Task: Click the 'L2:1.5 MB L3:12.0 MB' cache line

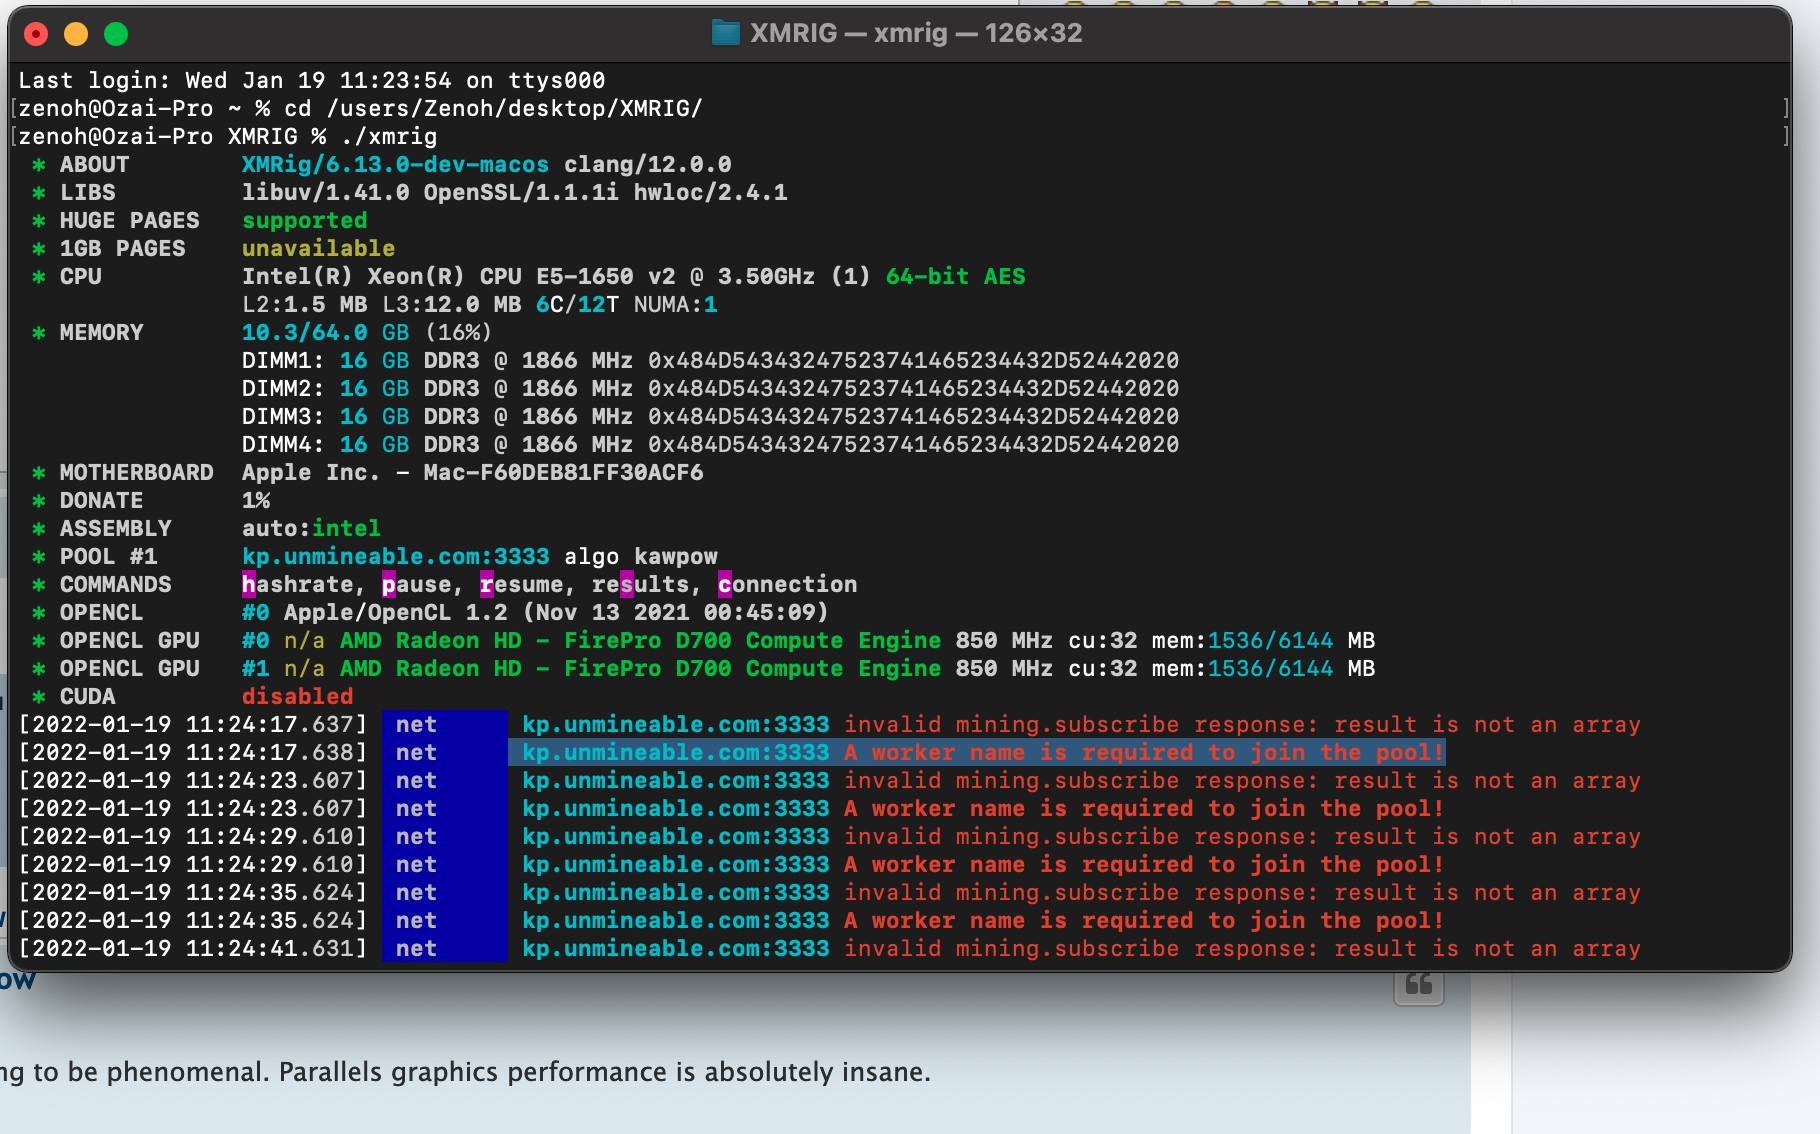Action: coord(381,304)
